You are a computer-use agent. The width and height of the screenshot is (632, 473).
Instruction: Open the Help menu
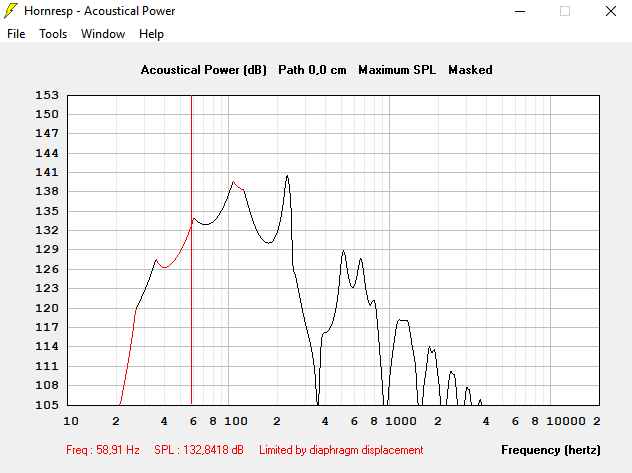coord(151,34)
